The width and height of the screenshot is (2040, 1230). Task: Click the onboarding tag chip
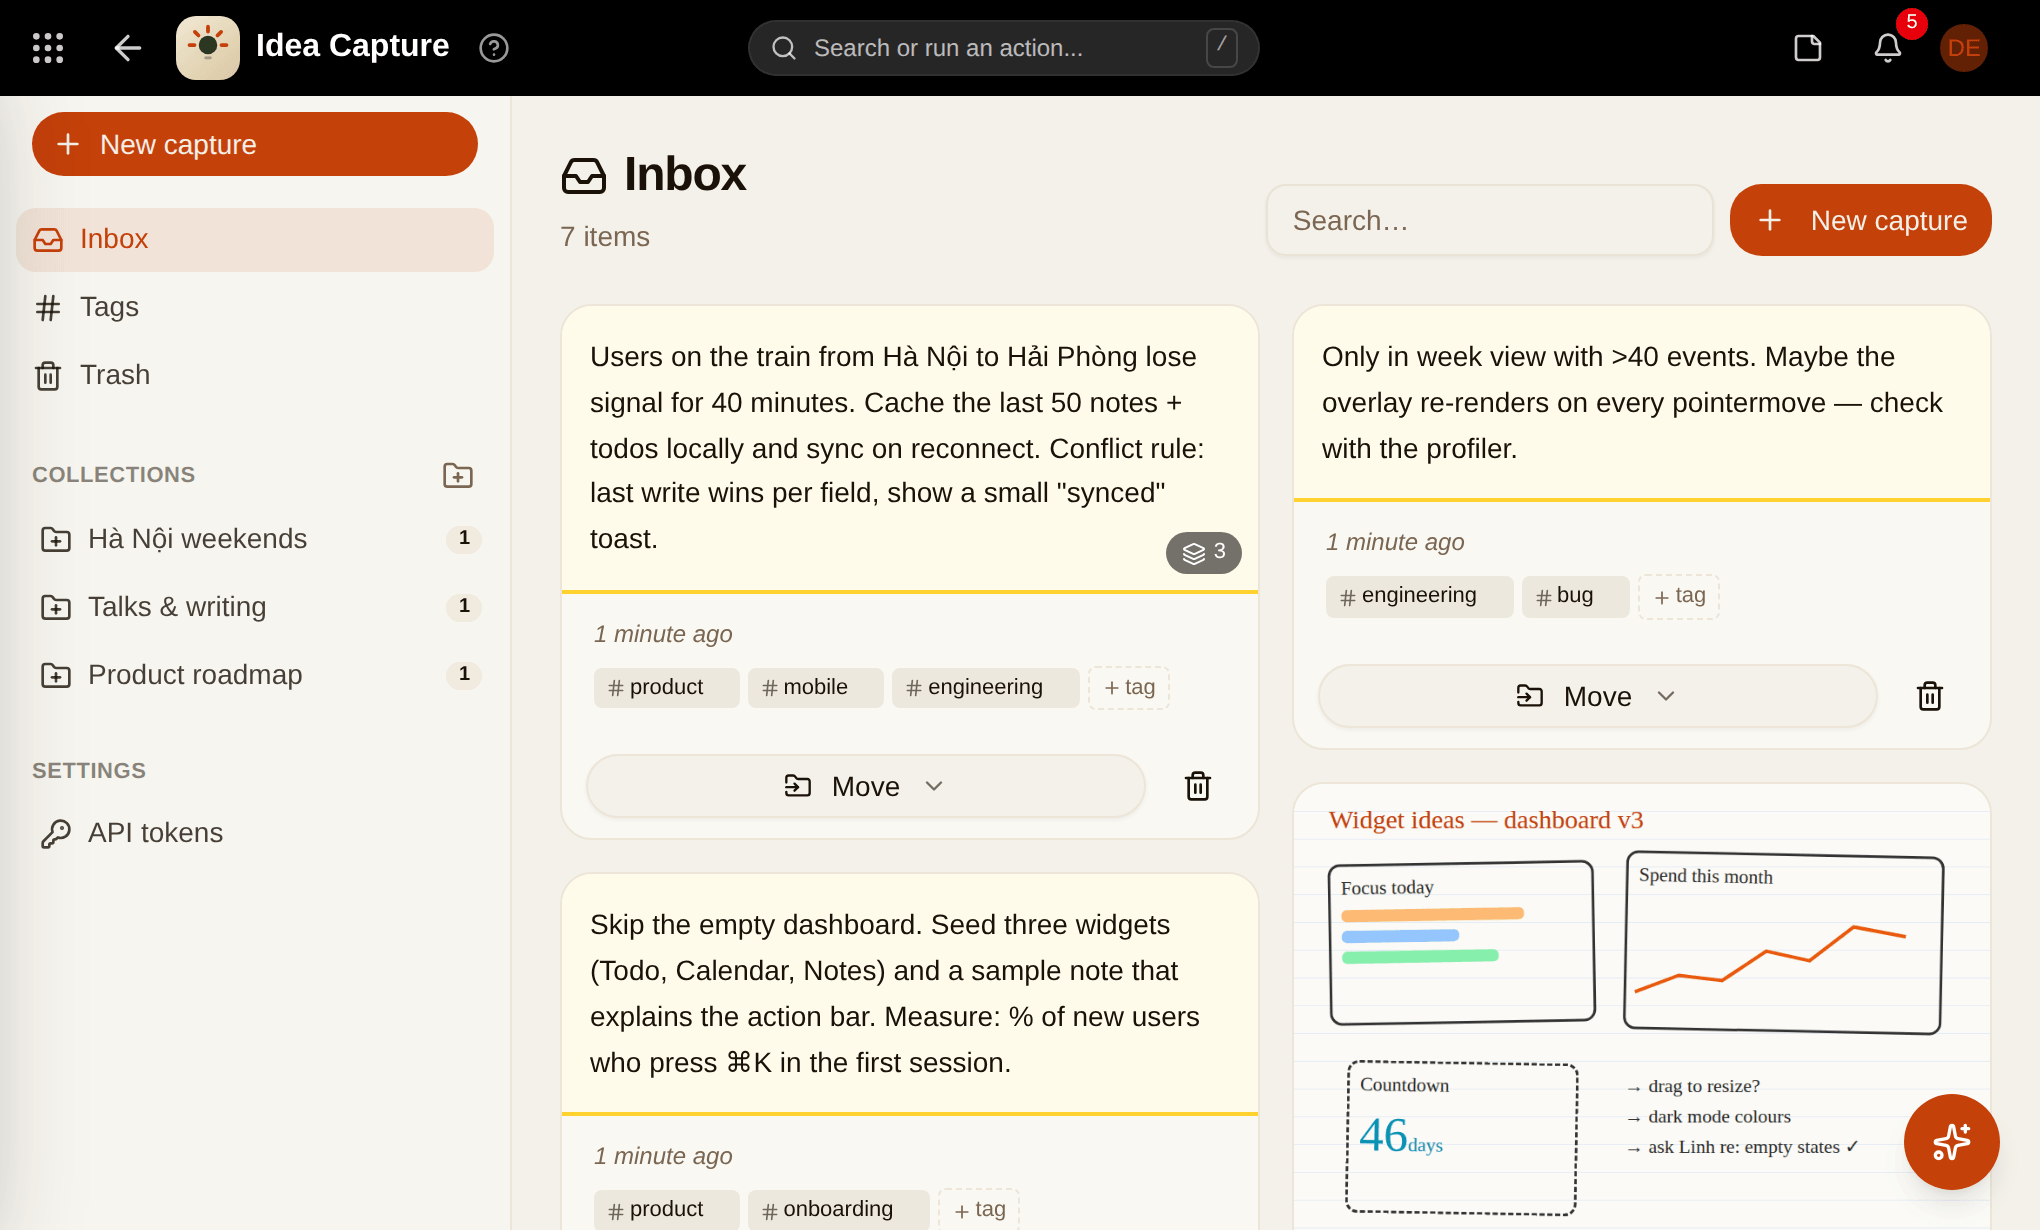pyautogui.click(x=838, y=1210)
